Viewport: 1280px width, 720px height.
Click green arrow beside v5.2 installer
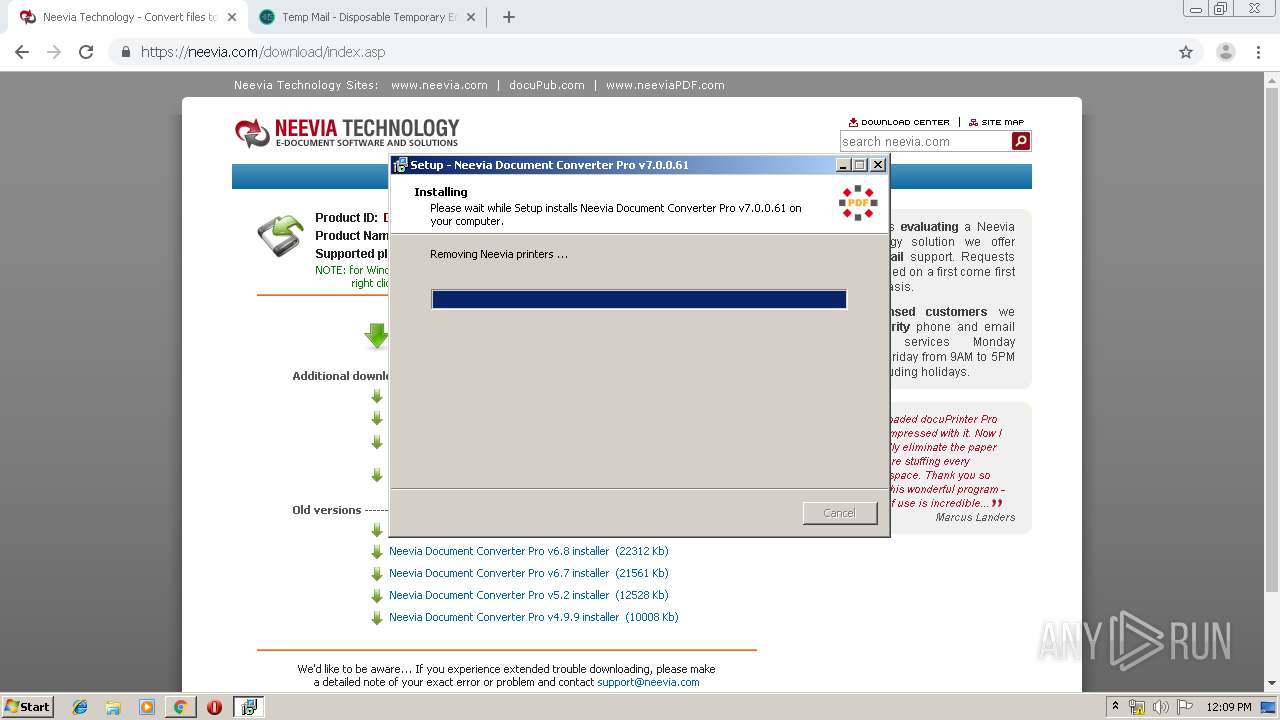coord(377,596)
